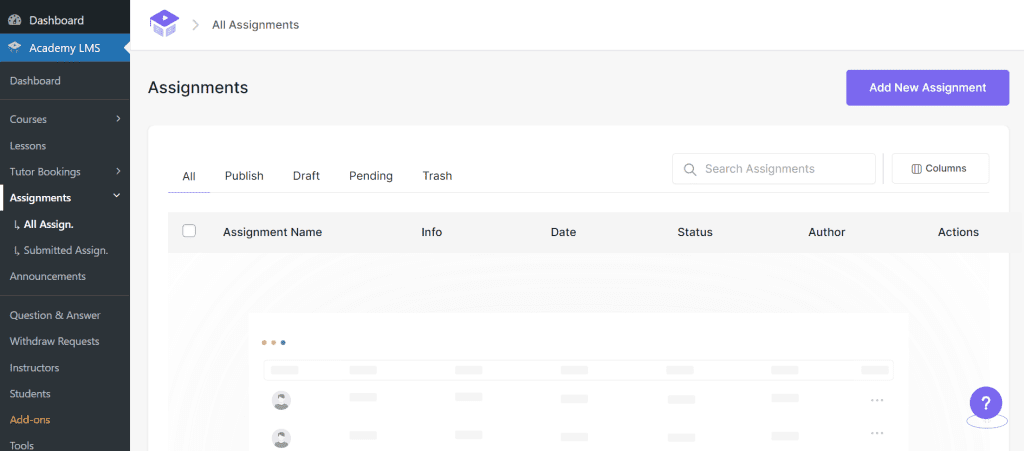Open Assignments in sidebar
This screenshot has height=451, width=1024.
pos(40,198)
